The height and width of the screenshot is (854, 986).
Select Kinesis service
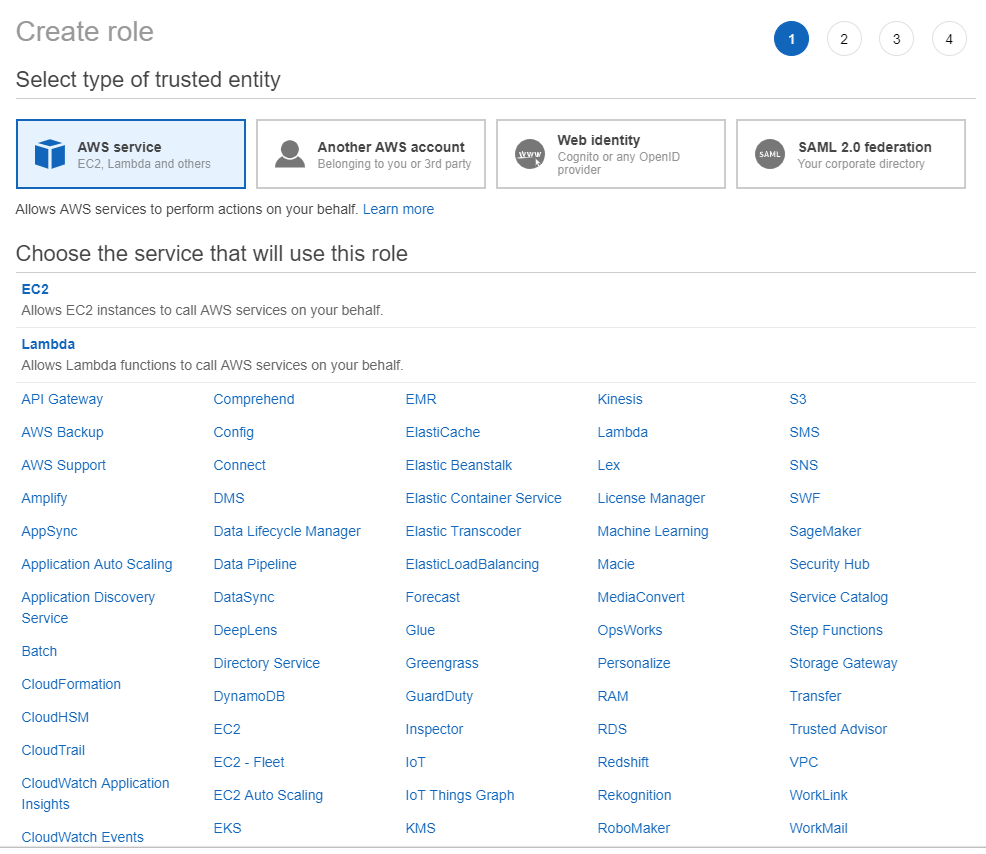click(620, 399)
